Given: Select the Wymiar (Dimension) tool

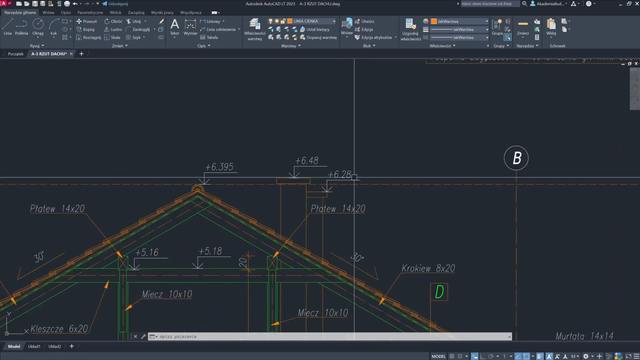Looking at the screenshot, I should tap(190, 27).
